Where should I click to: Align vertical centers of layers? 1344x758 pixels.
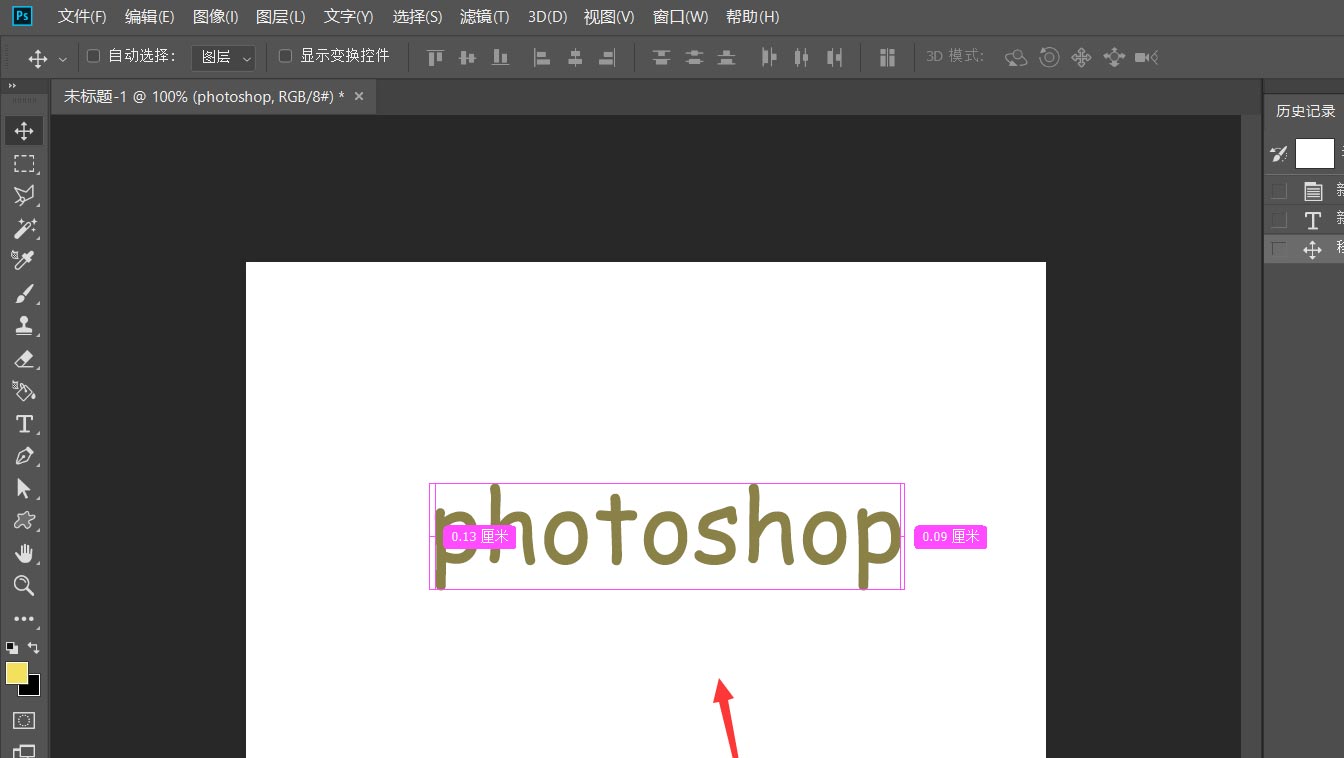point(467,58)
